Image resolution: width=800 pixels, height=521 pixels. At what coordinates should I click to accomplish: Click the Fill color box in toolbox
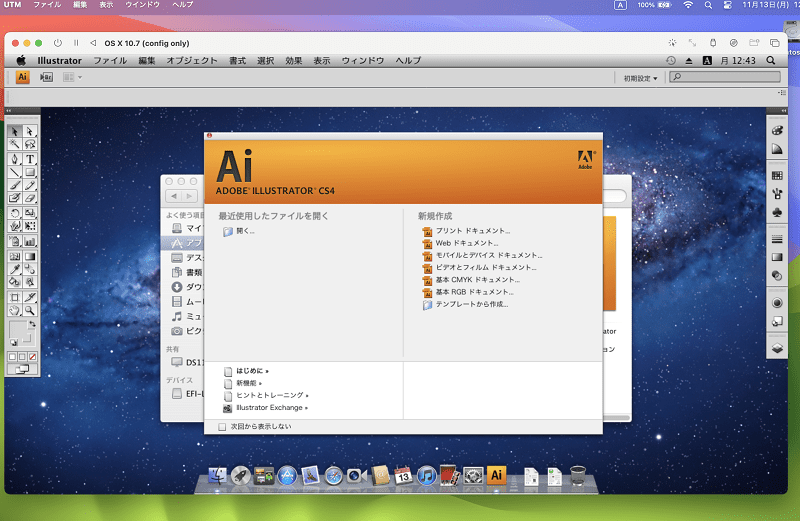pos(17,330)
